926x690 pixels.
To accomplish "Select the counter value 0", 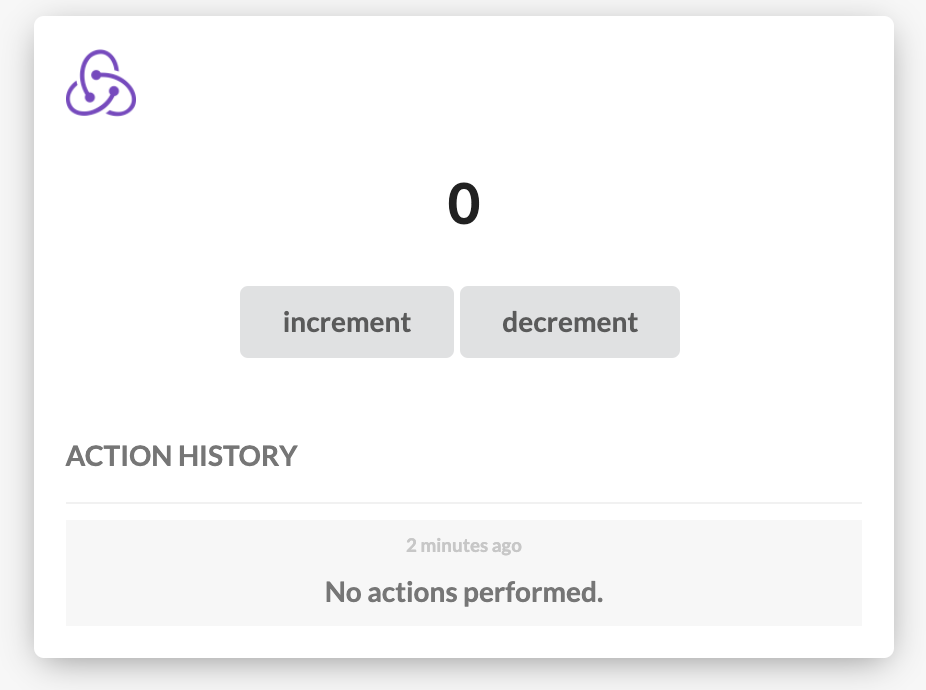I will 464,203.
